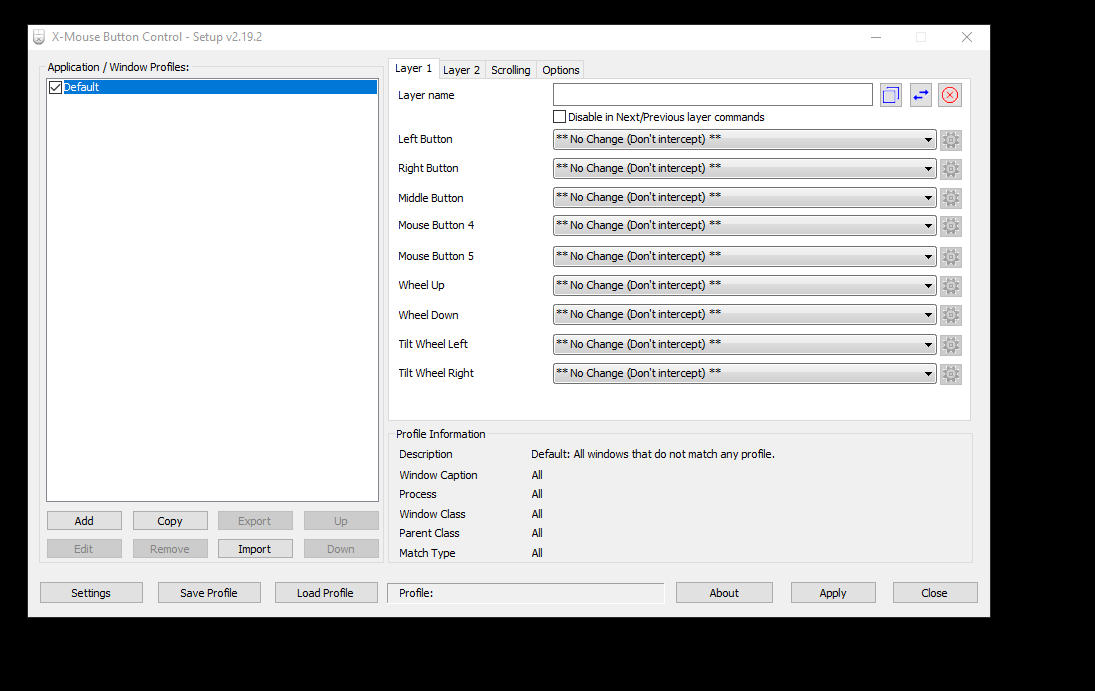This screenshot has height=691, width=1095.
Task: Switch to the Layer 1 tab
Action: [413, 68]
